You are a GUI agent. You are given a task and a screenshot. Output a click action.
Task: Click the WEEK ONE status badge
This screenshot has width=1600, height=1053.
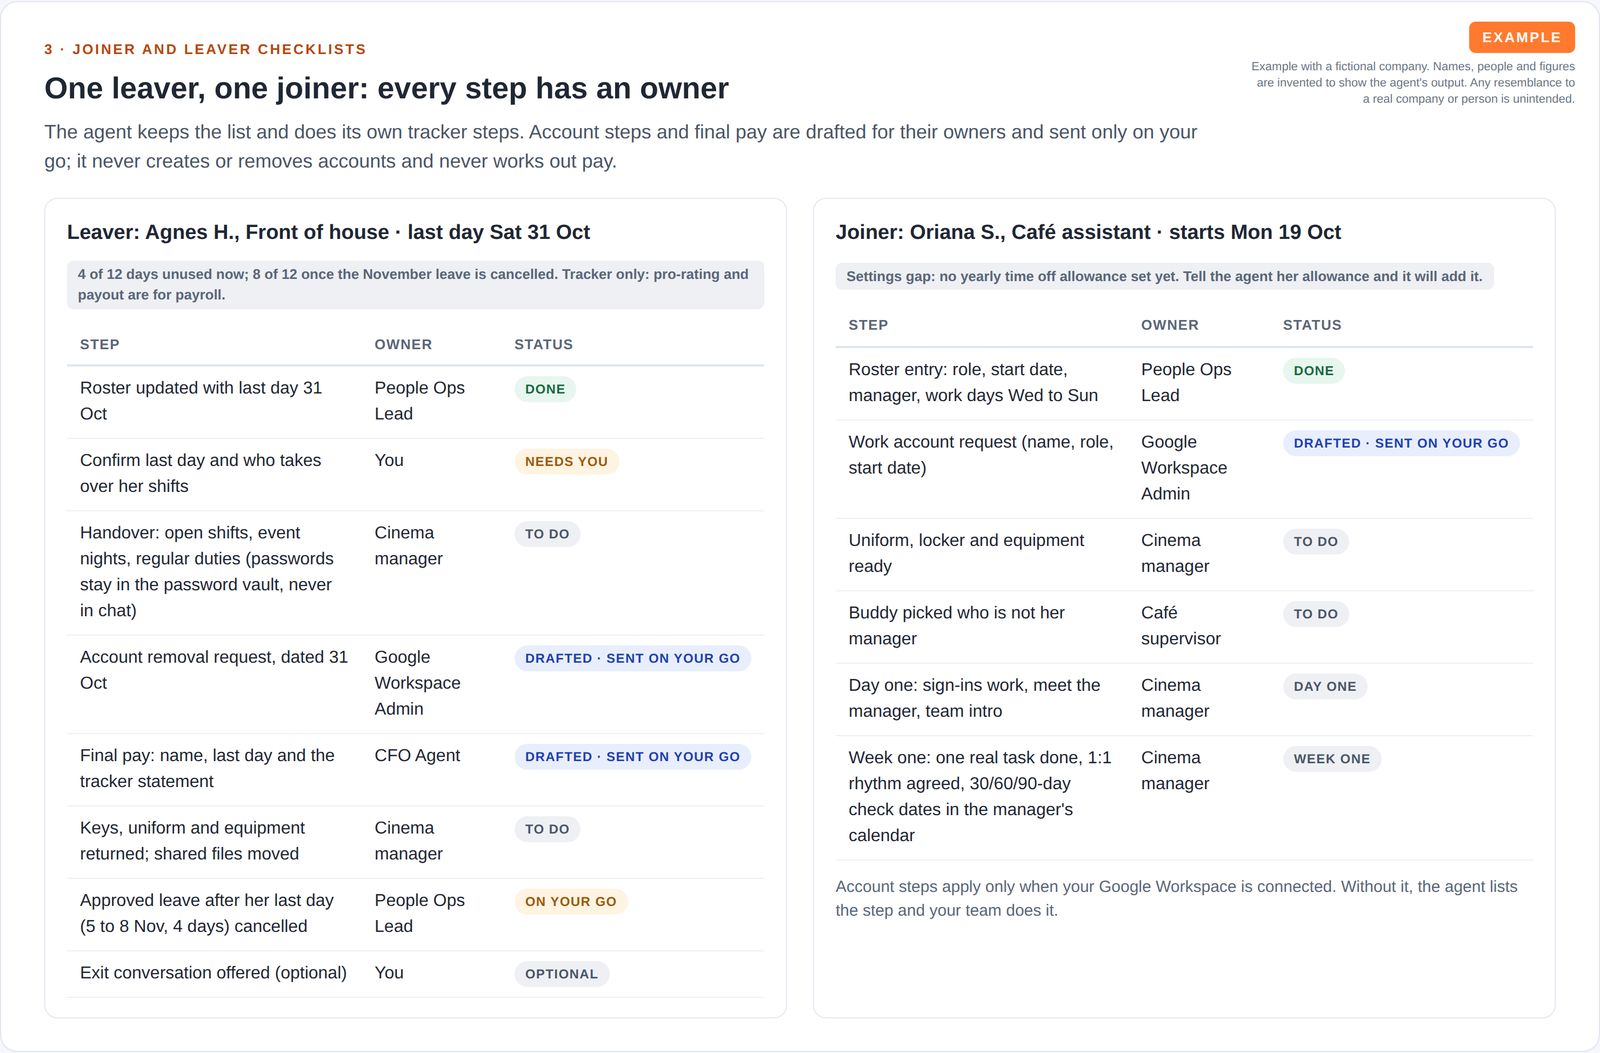click(1332, 759)
